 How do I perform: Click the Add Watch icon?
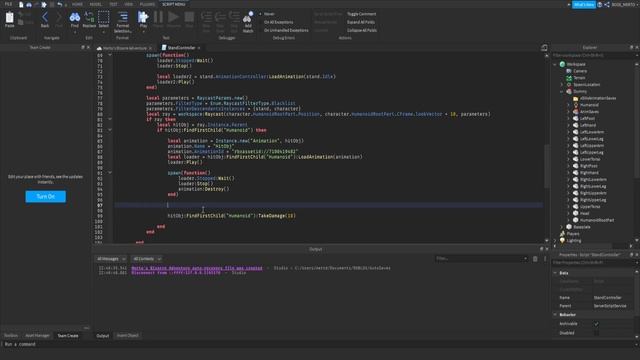248,18
